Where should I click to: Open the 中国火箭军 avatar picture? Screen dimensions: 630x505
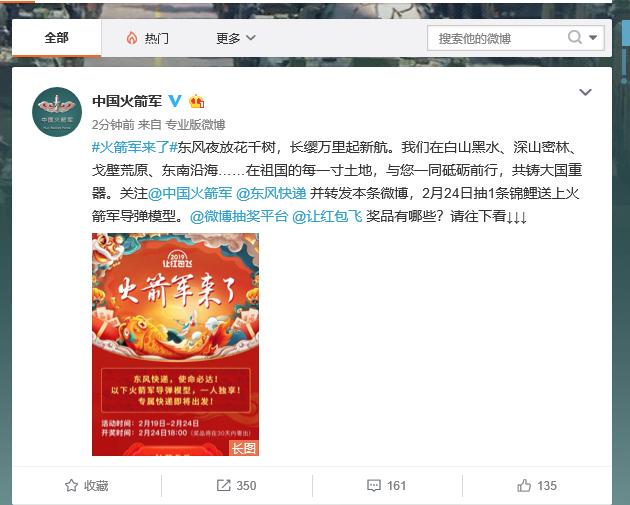pos(57,112)
